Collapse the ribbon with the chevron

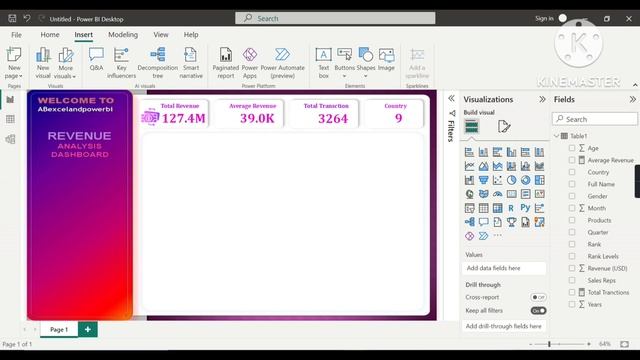tap(635, 85)
